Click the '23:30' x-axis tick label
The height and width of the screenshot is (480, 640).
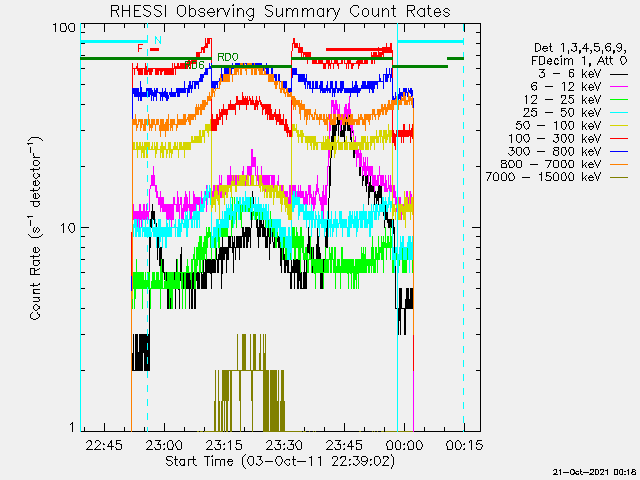pos(284,445)
